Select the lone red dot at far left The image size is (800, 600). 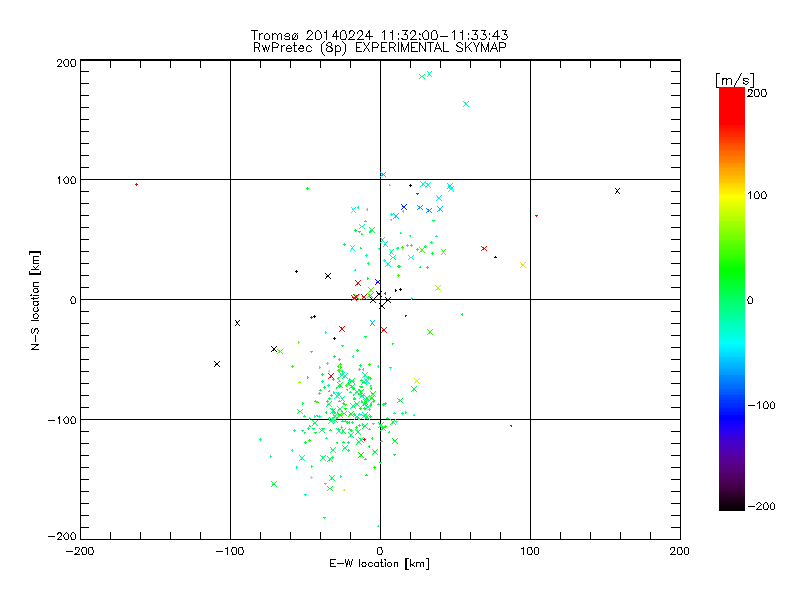(136, 185)
